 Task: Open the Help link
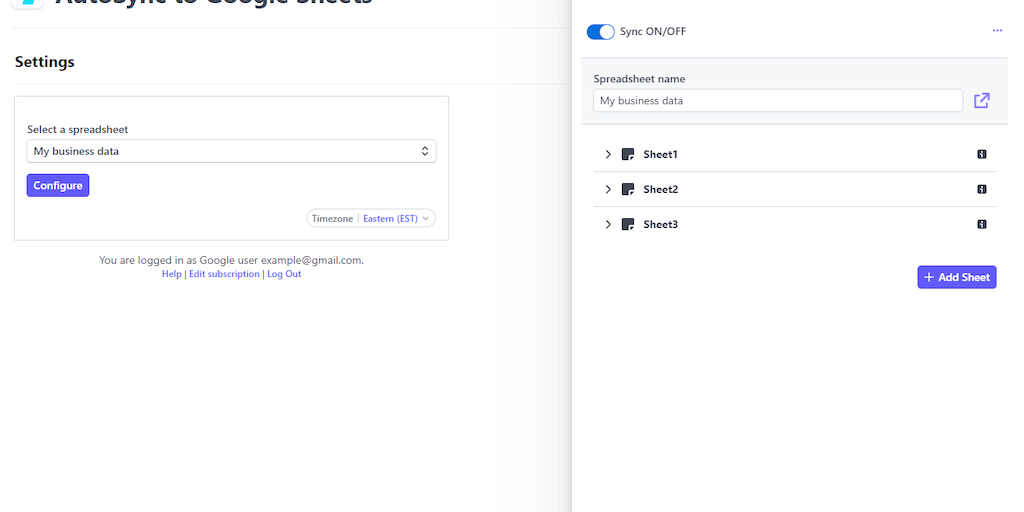pyautogui.click(x=172, y=274)
